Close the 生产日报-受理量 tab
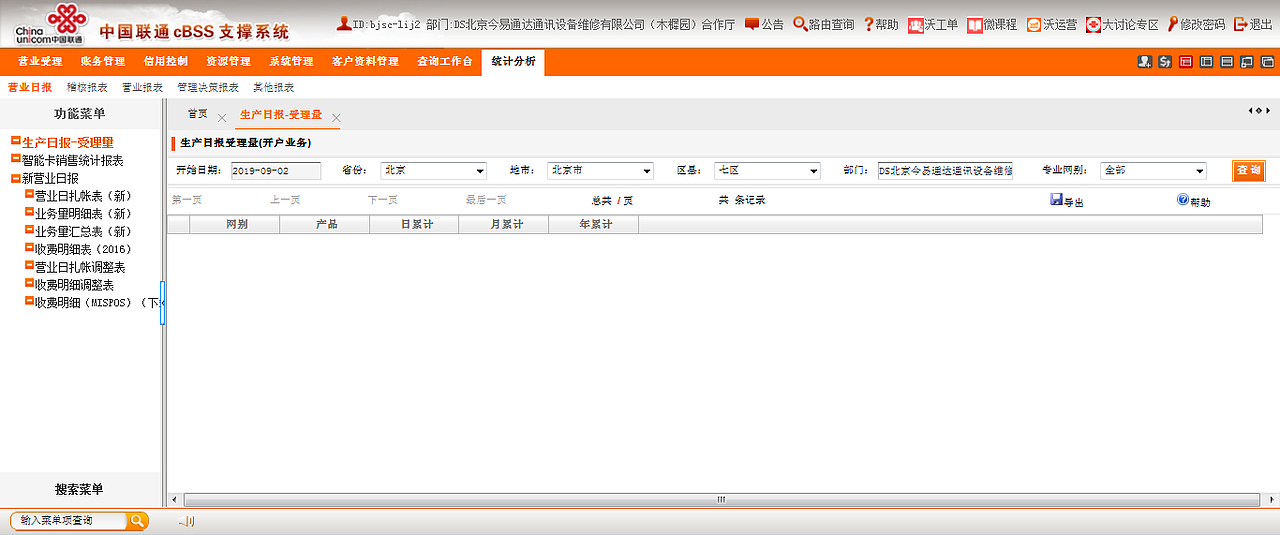 coord(336,118)
